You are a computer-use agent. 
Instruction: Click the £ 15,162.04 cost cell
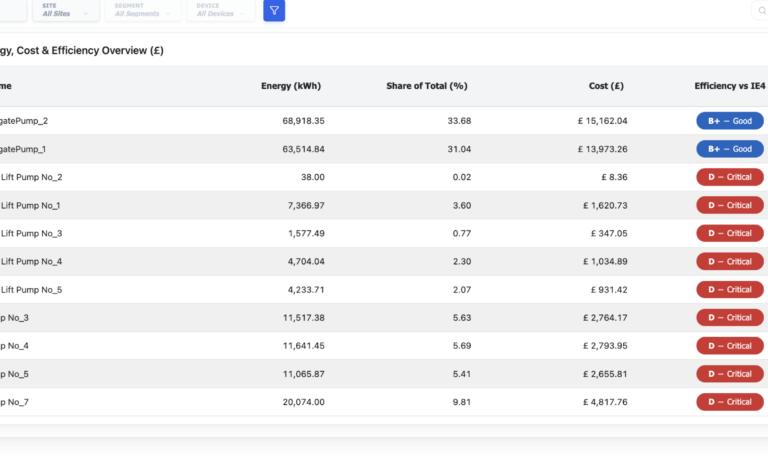click(x=602, y=121)
